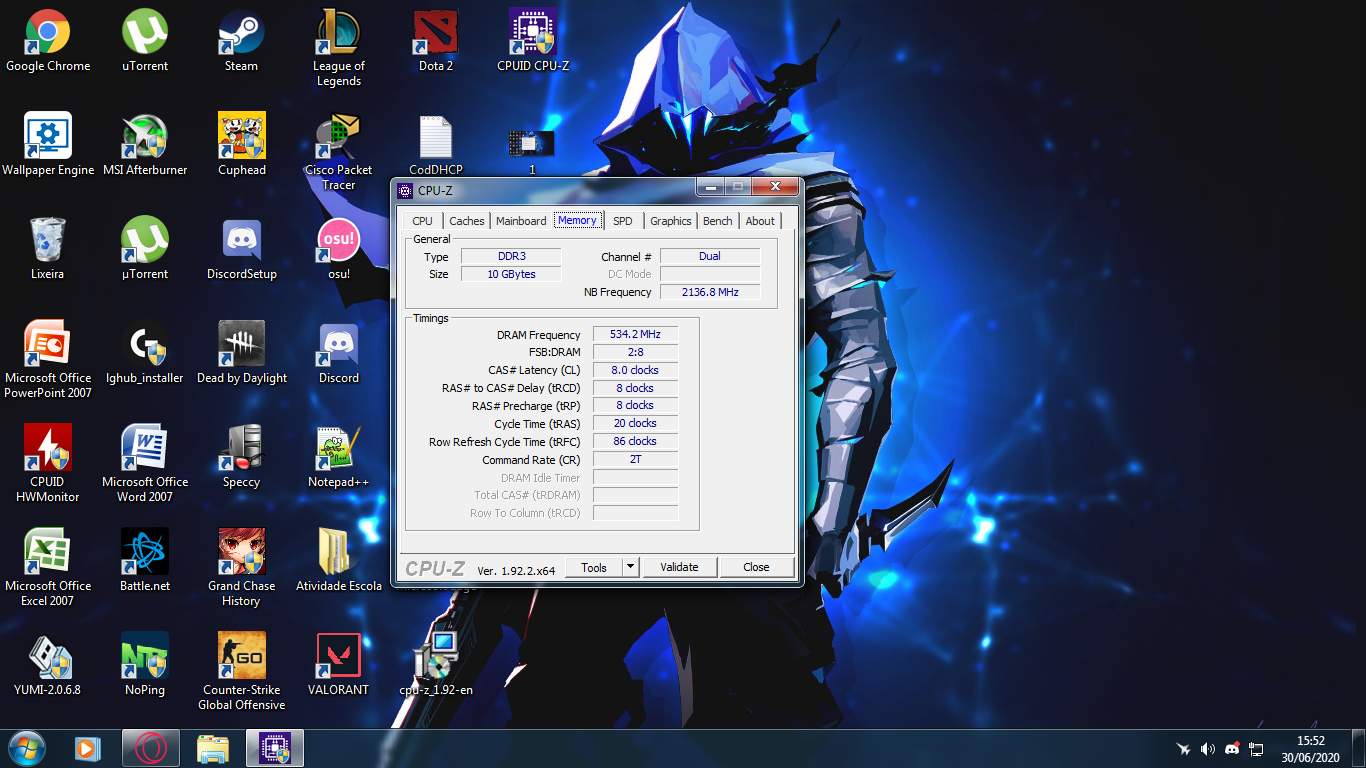Click the Tools button in CPU-Z
This screenshot has height=768, width=1366.
tap(594, 567)
